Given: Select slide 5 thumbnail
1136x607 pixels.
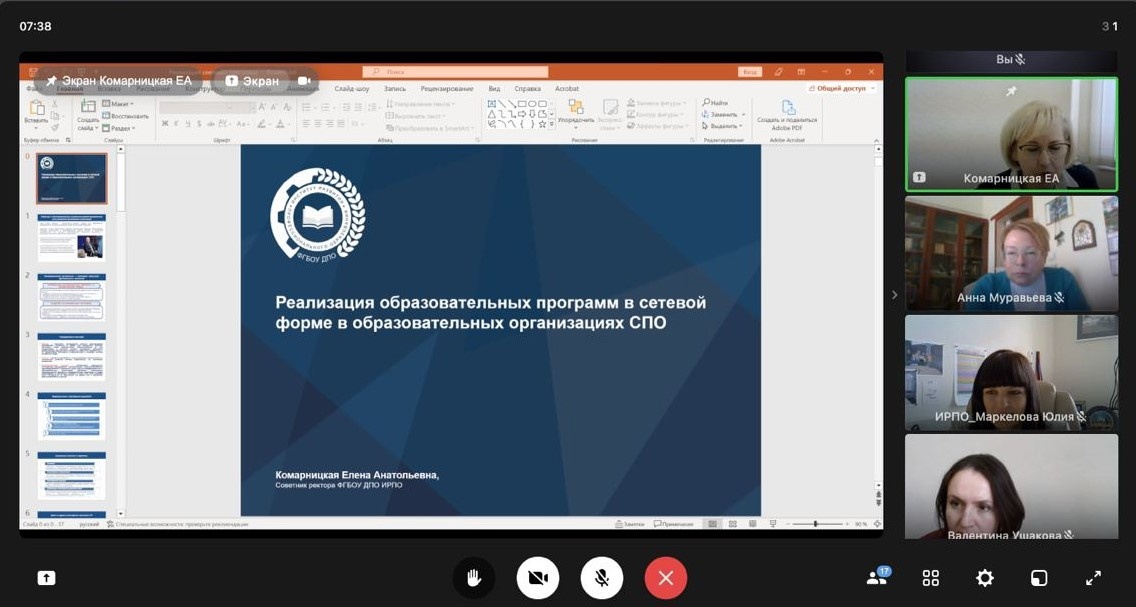Looking at the screenshot, I should 72,476.
